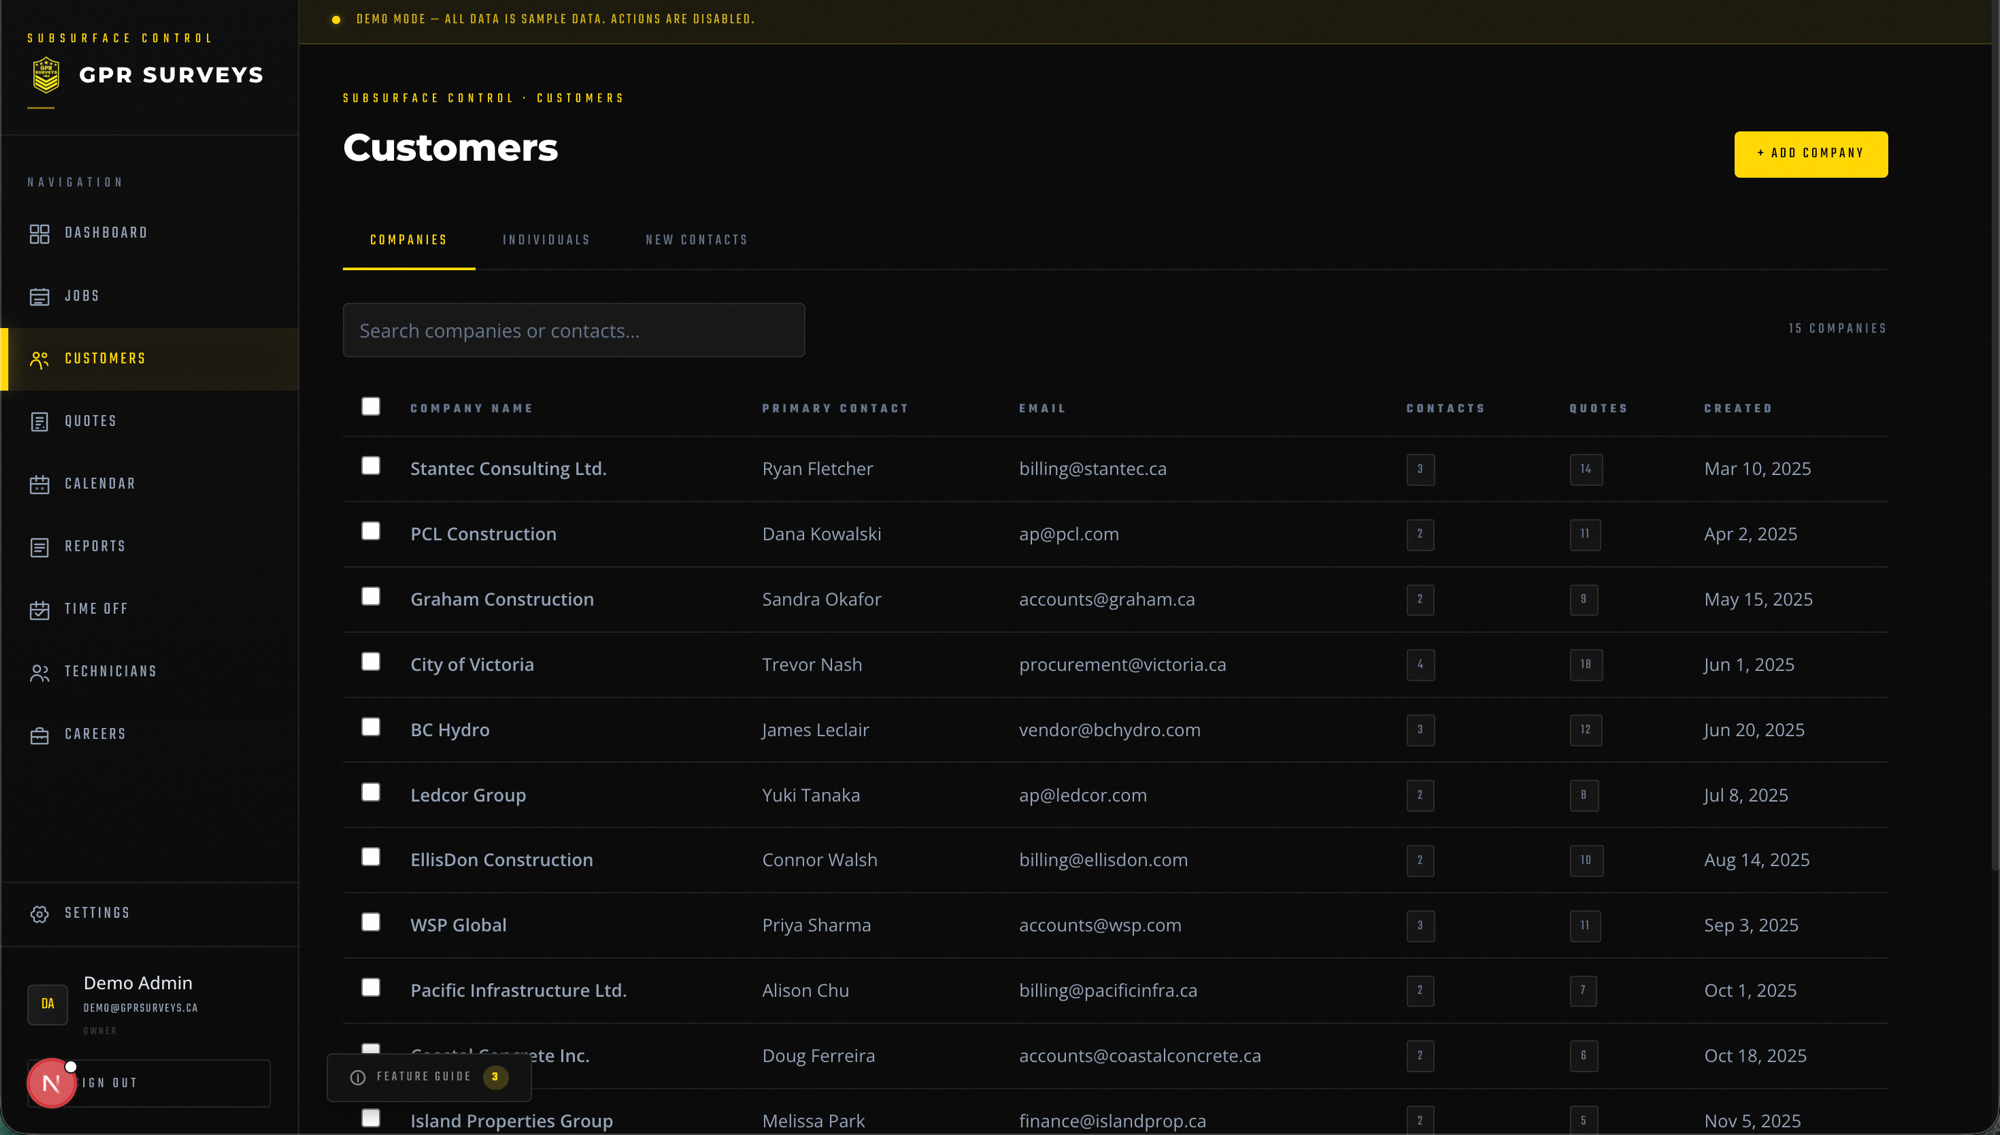The width and height of the screenshot is (2000, 1135).
Task: Tick the select-all checkbox in table header
Action: click(x=371, y=406)
